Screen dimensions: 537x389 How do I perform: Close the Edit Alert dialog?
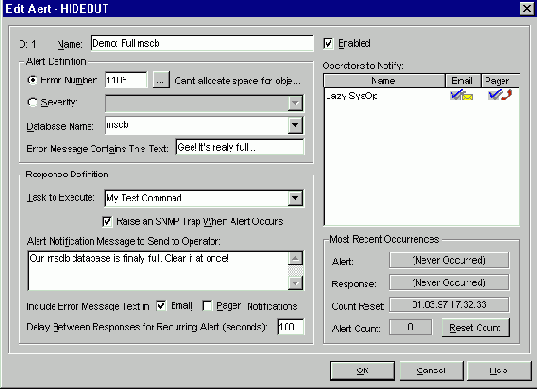pyautogui.click(x=527, y=9)
